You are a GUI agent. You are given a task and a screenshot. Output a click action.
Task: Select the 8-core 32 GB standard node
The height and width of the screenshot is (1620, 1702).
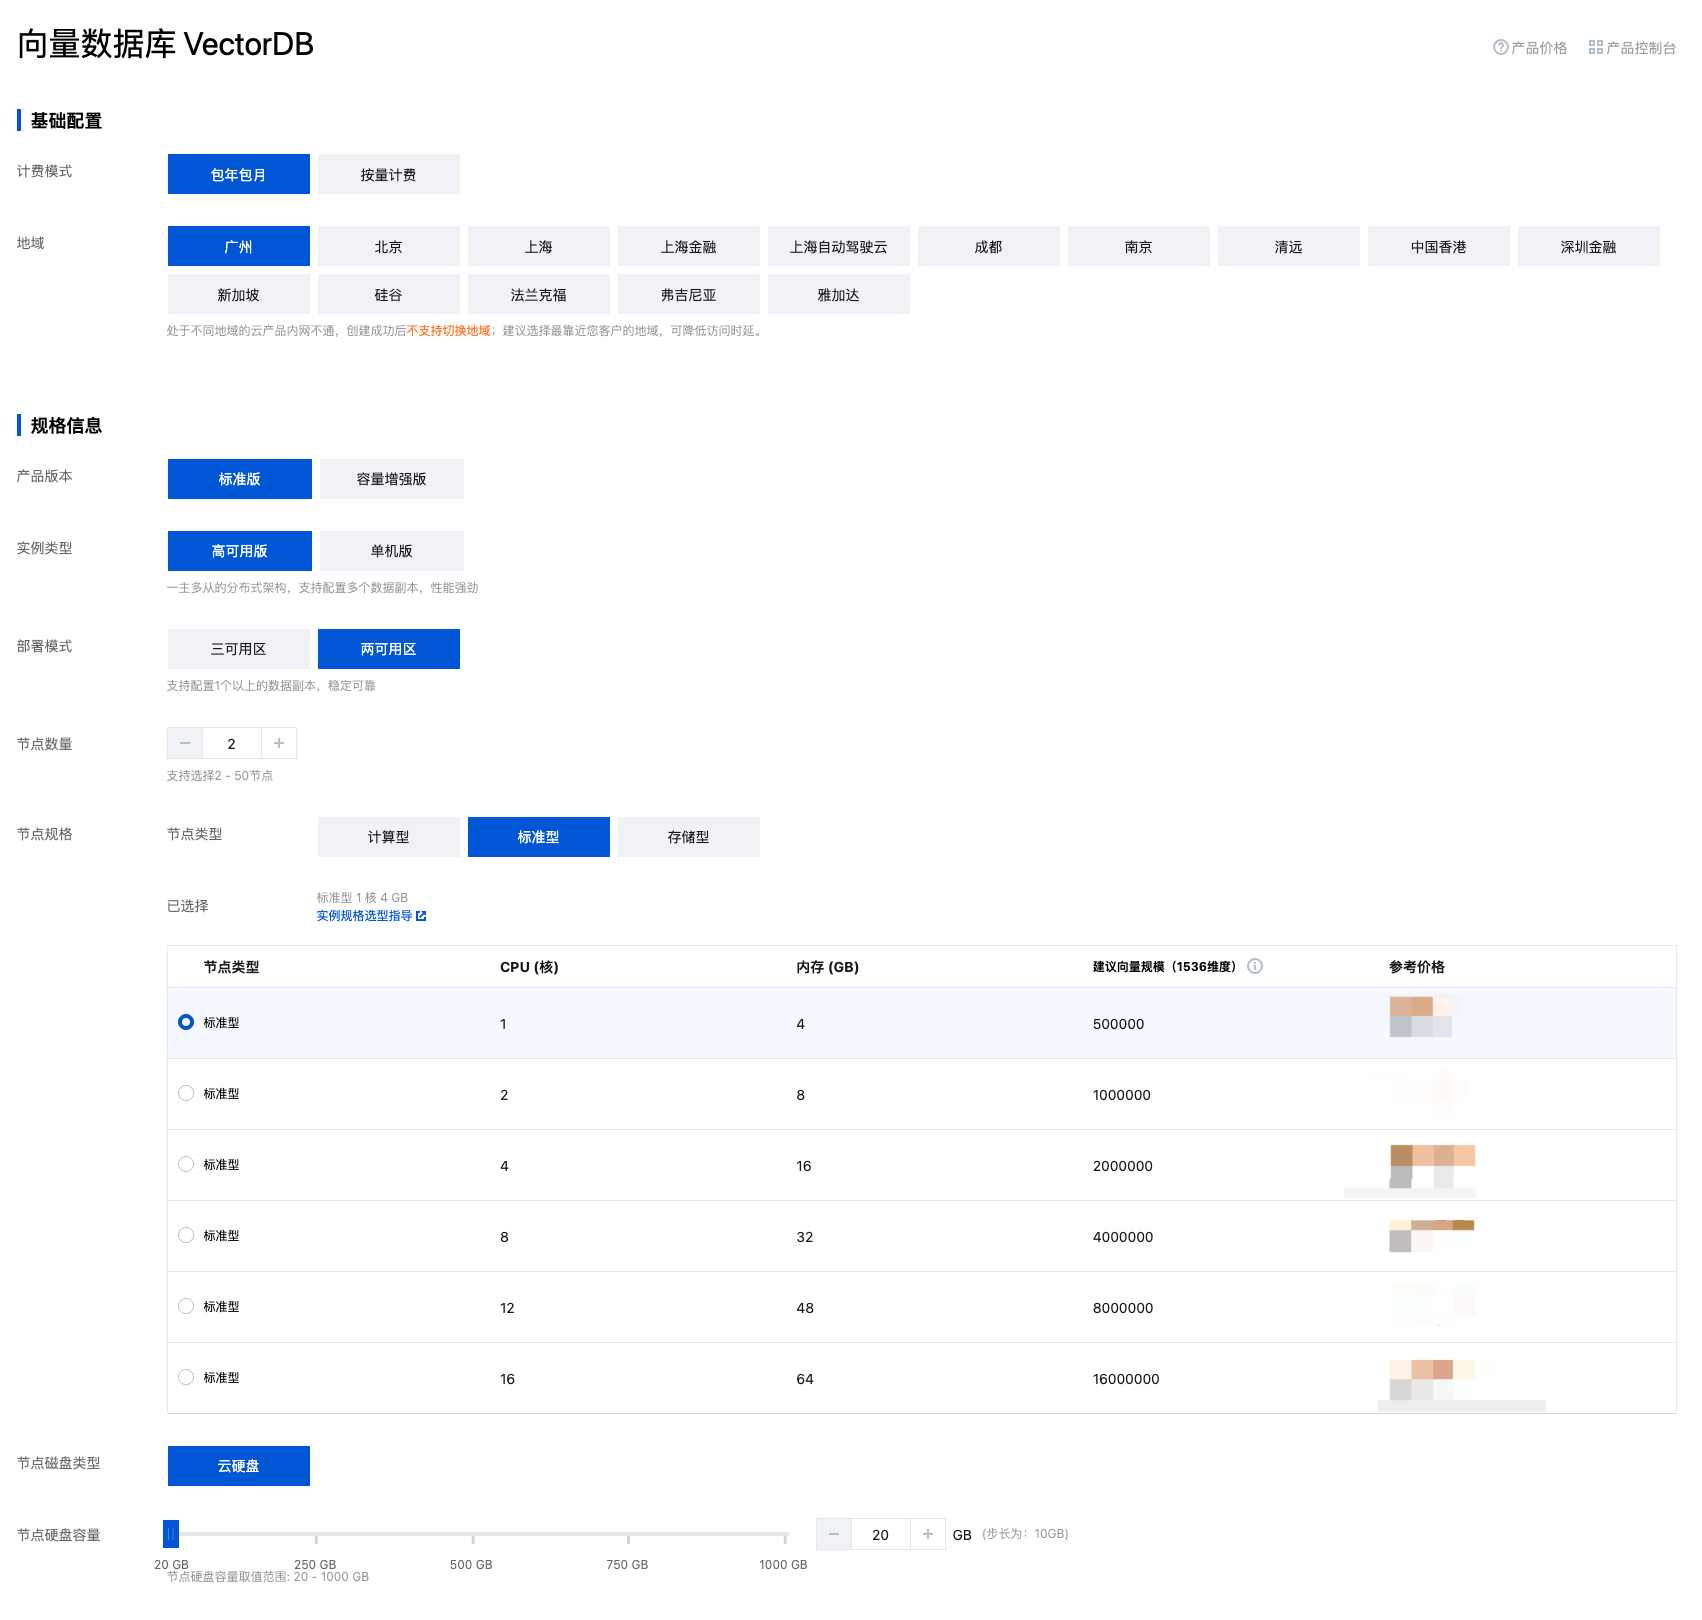(x=186, y=1235)
